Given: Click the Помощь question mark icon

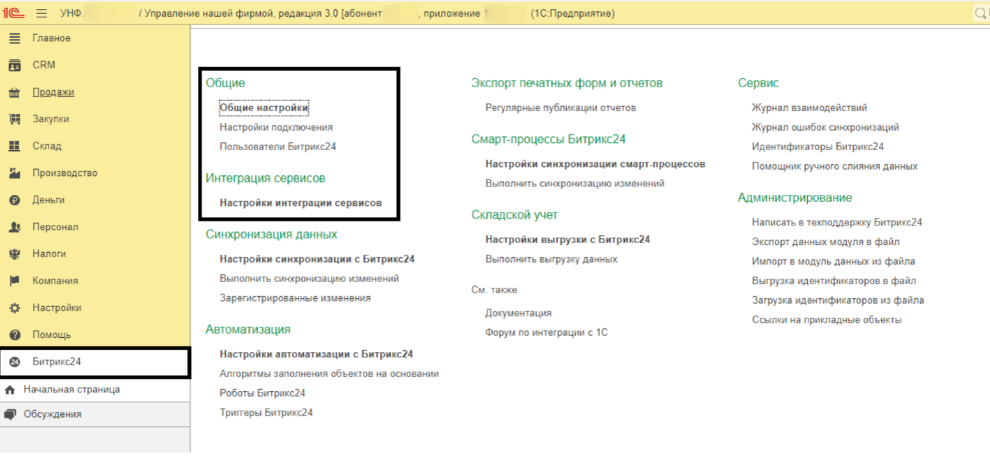Looking at the screenshot, I should pyautogui.click(x=15, y=335).
